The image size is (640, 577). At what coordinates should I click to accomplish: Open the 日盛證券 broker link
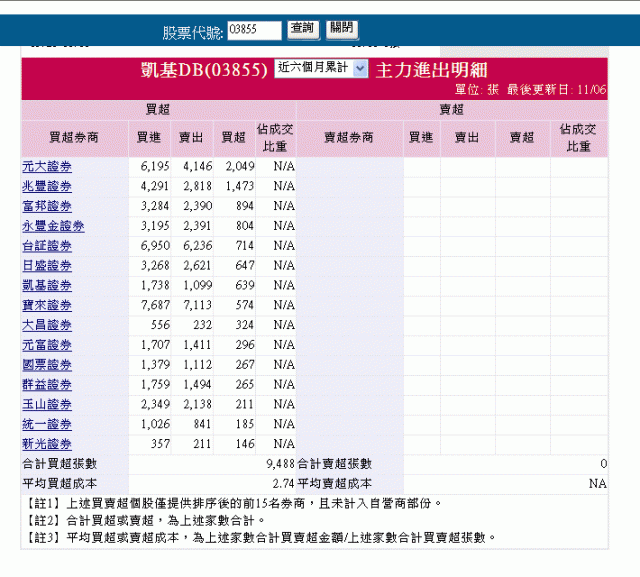pos(47,266)
